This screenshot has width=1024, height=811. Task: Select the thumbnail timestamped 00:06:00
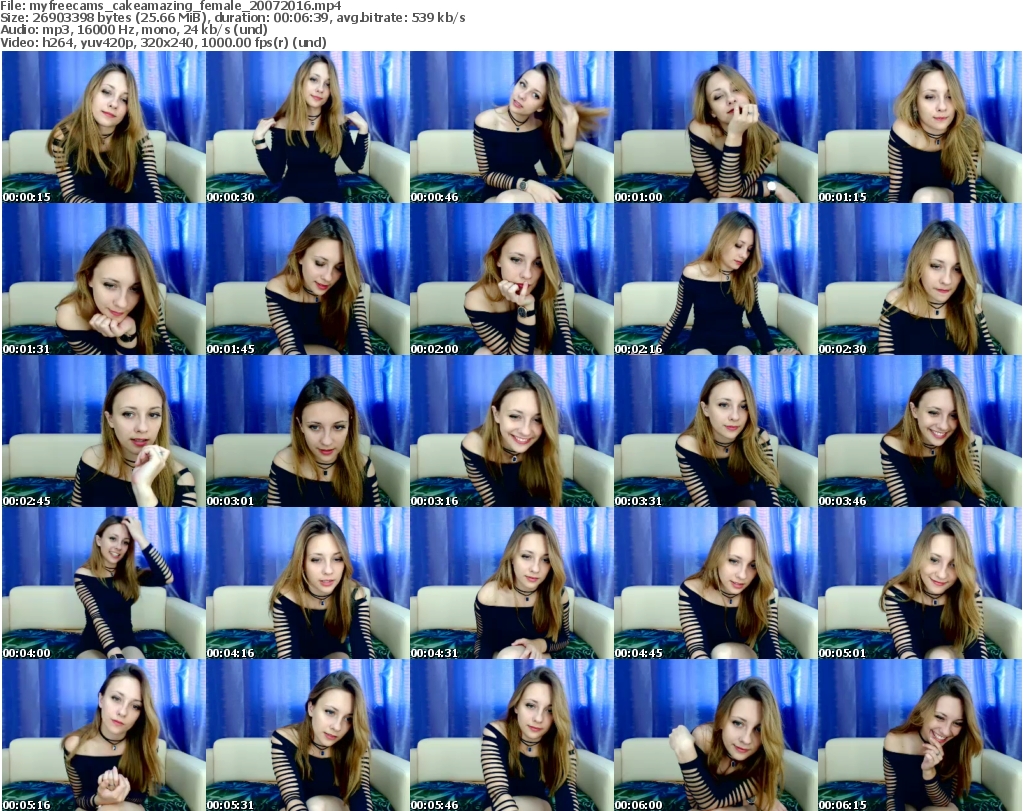point(715,735)
